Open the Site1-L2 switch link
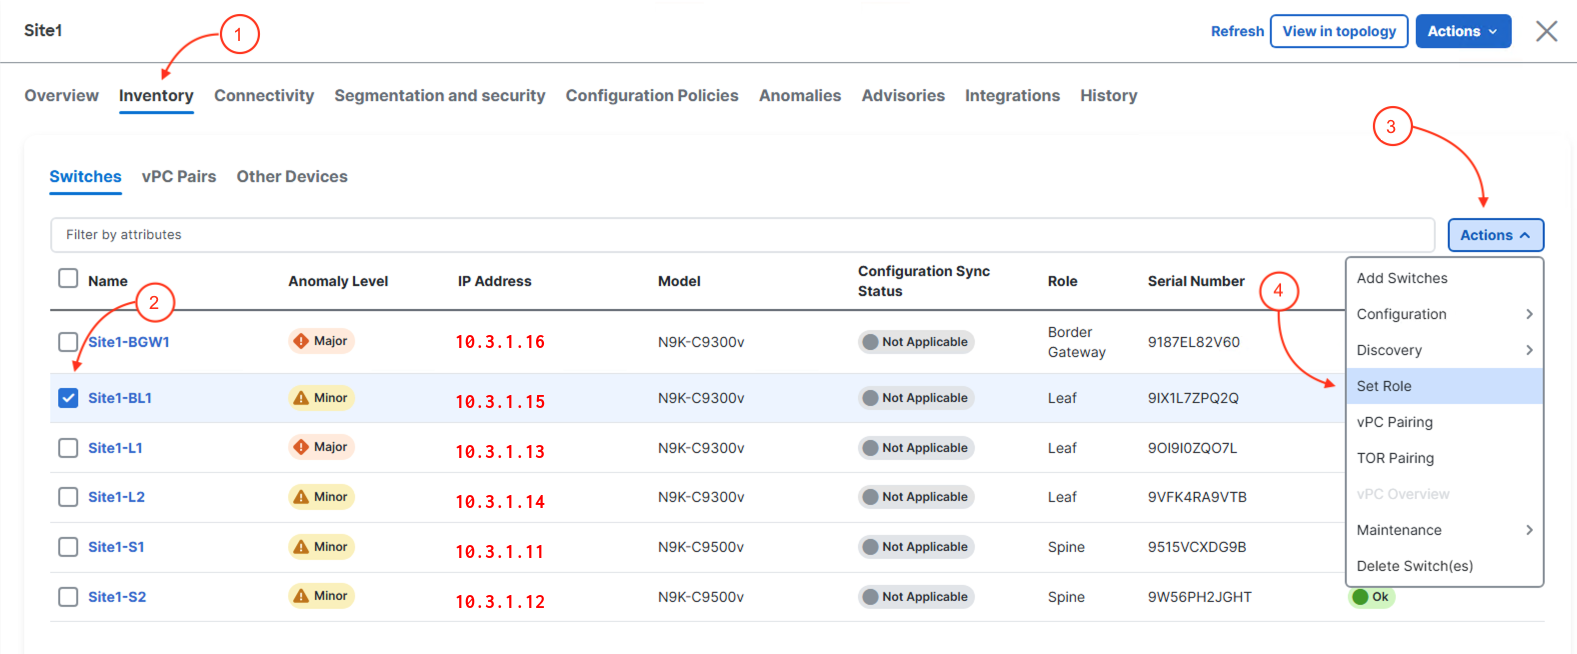 tap(116, 497)
